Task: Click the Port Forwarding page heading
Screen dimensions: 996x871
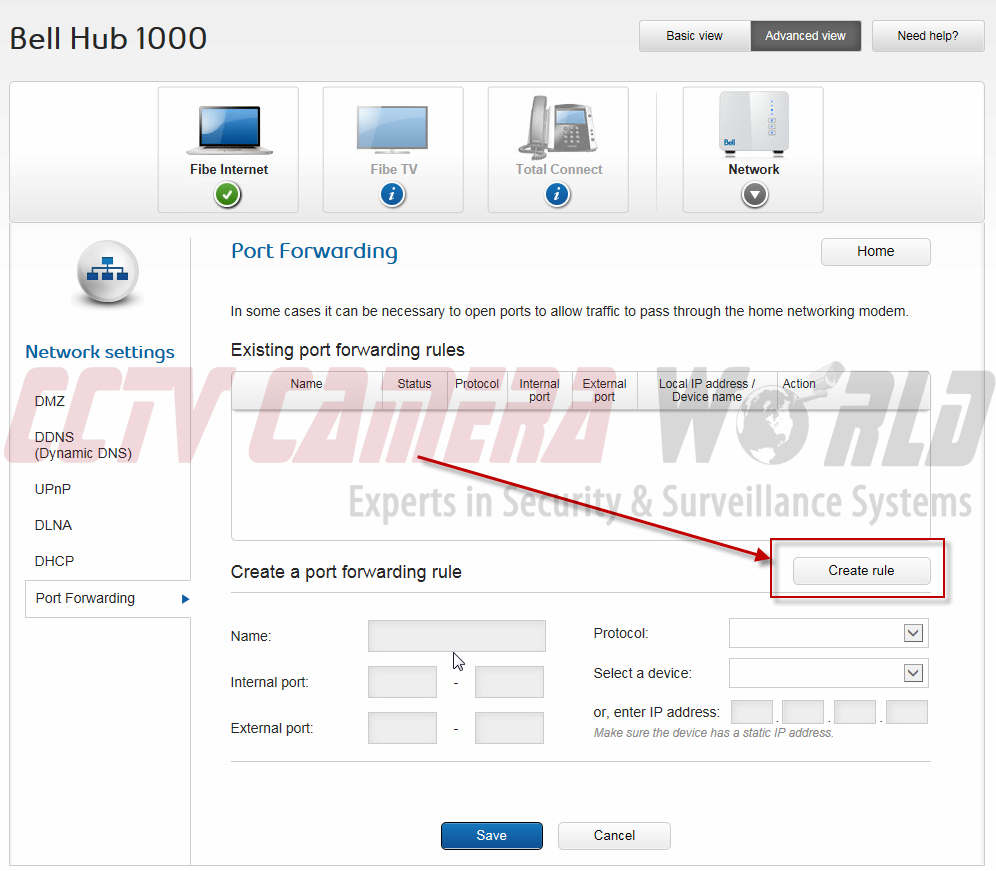Action: (314, 251)
